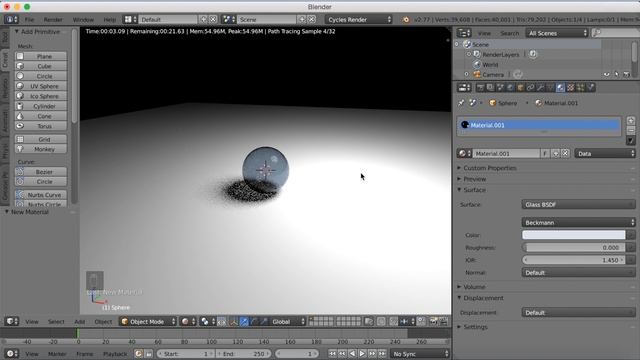
Task: Click the Grid mesh icon
Action: pos(20,139)
